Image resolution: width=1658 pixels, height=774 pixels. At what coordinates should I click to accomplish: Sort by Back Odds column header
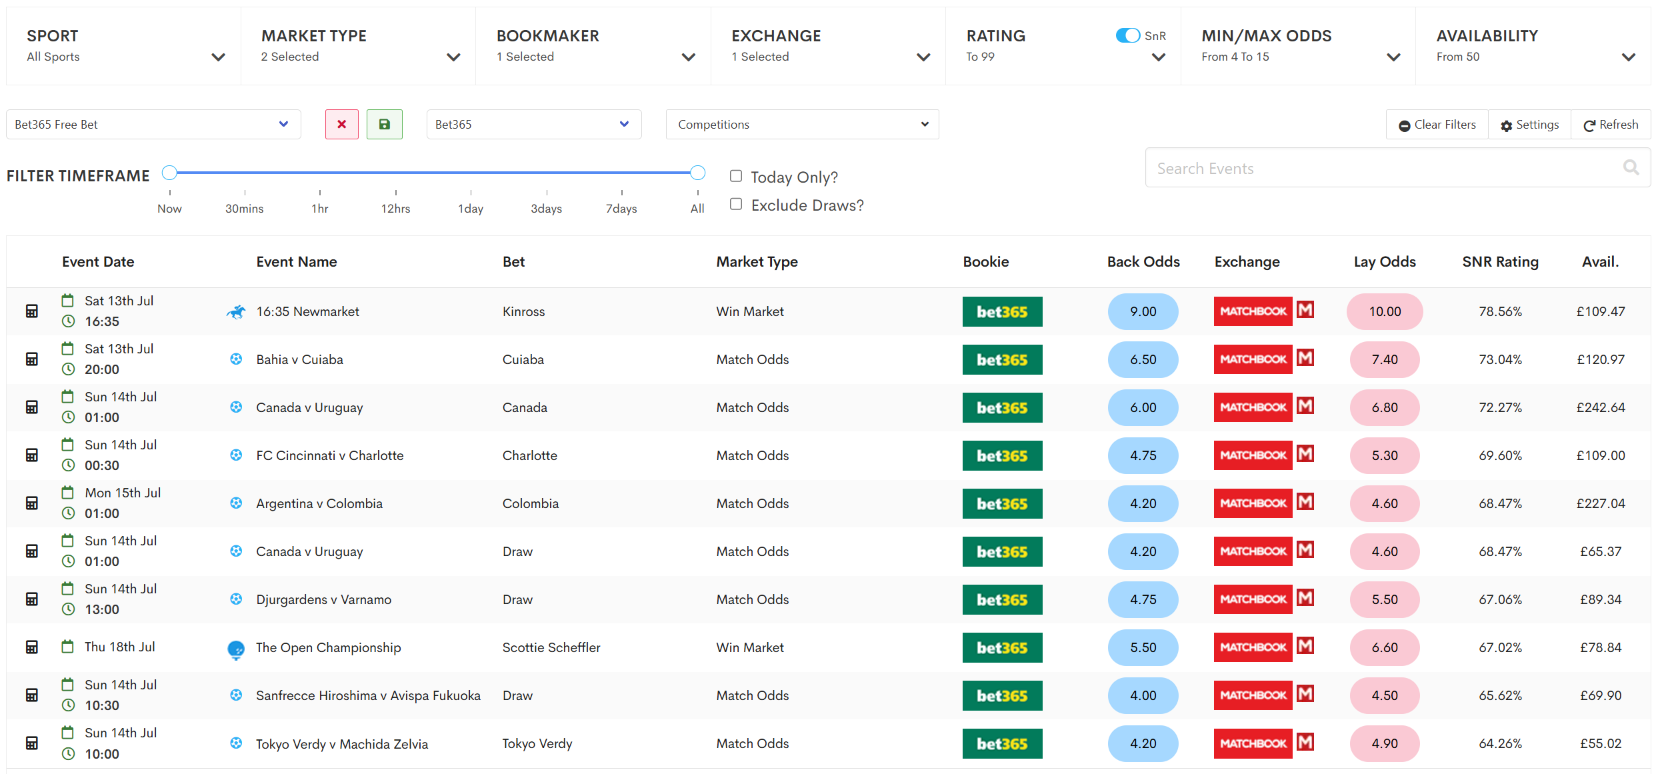pyautogui.click(x=1143, y=262)
